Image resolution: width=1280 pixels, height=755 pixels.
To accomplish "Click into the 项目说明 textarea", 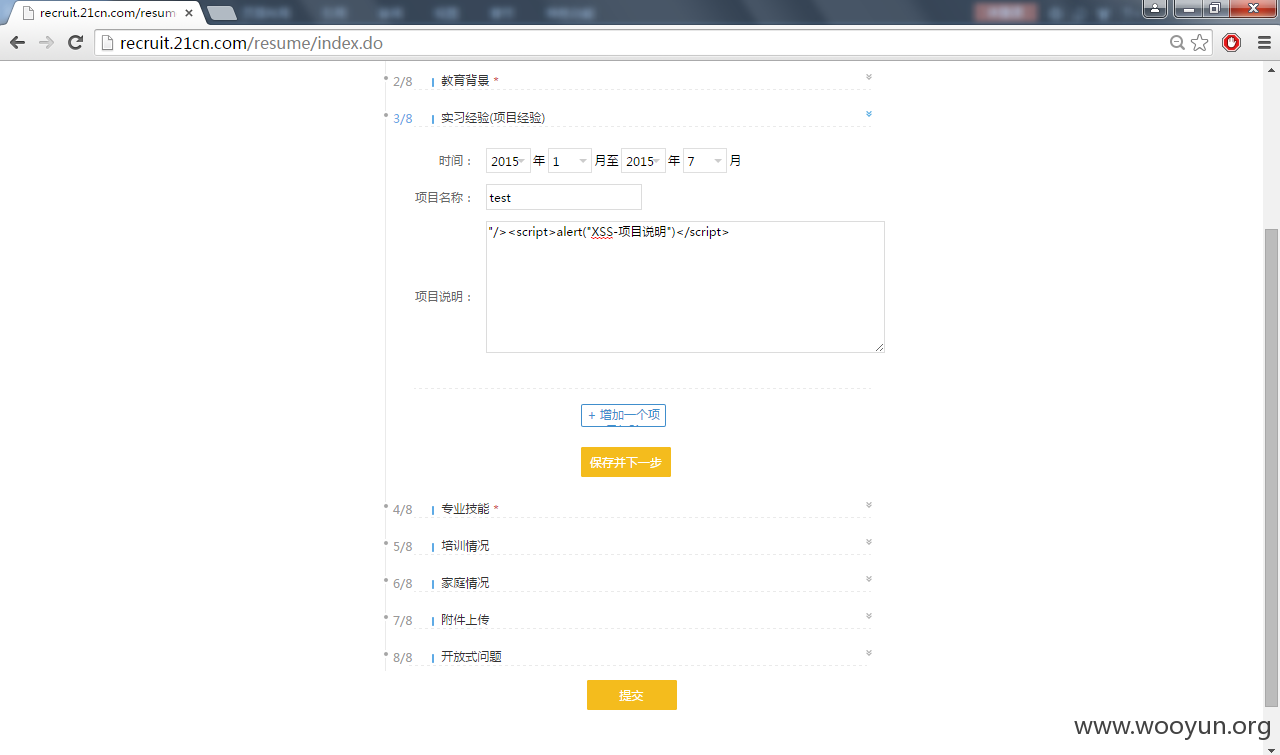I will (685, 287).
